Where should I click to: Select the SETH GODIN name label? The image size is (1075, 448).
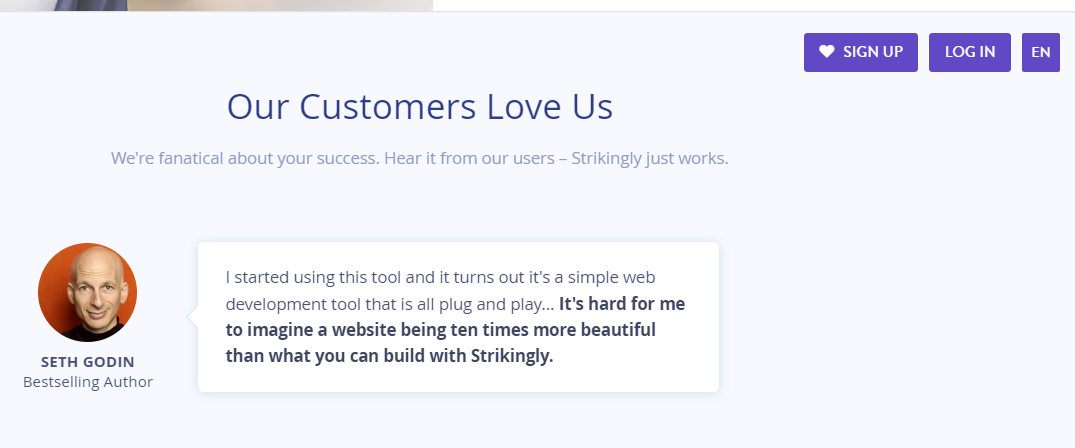[x=88, y=362]
